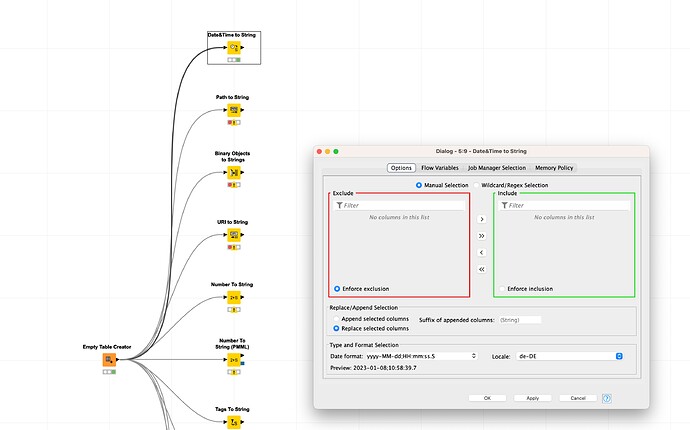Click the status indicator under Path to String
Image resolution: width=690 pixels, height=430 pixels.
click(x=234, y=122)
